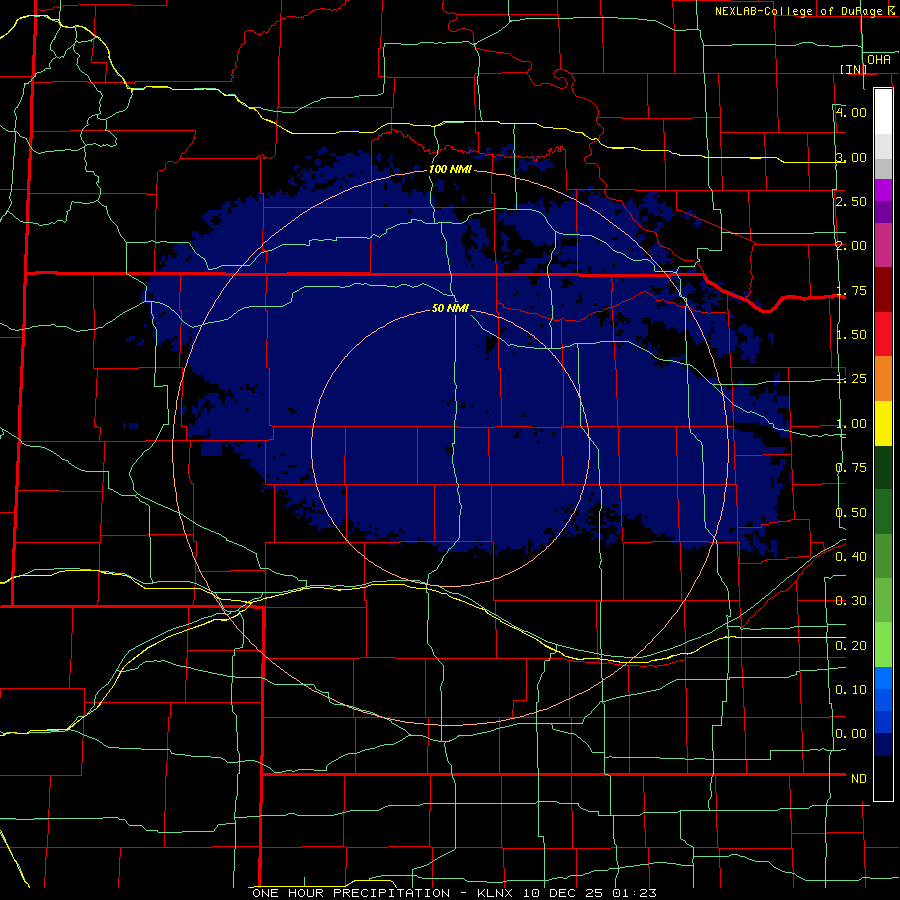This screenshot has height=900, width=900.
Task: Click the OHA product label
Action: click(879, 59)
